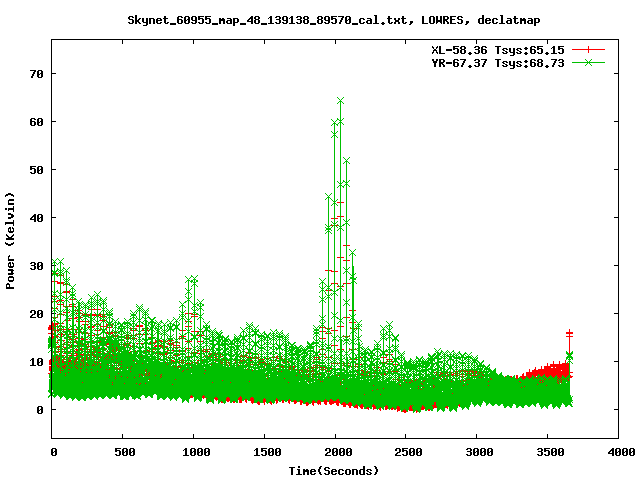This screenshot has width=640, height=480.
Task: Click the y-axis tick label 10
Action: (34, 362)
